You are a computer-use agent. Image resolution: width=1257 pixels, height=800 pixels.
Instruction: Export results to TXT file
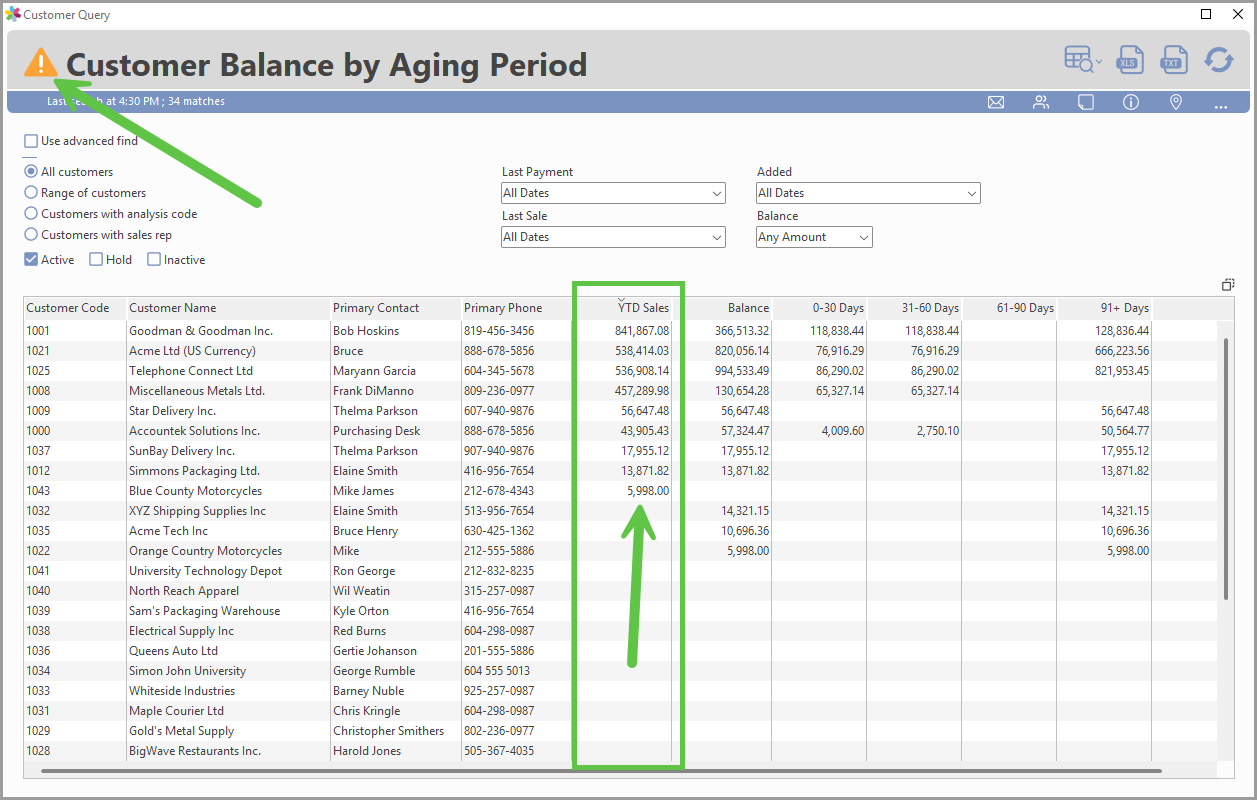pyautogui.click(x=1173, y=60)
